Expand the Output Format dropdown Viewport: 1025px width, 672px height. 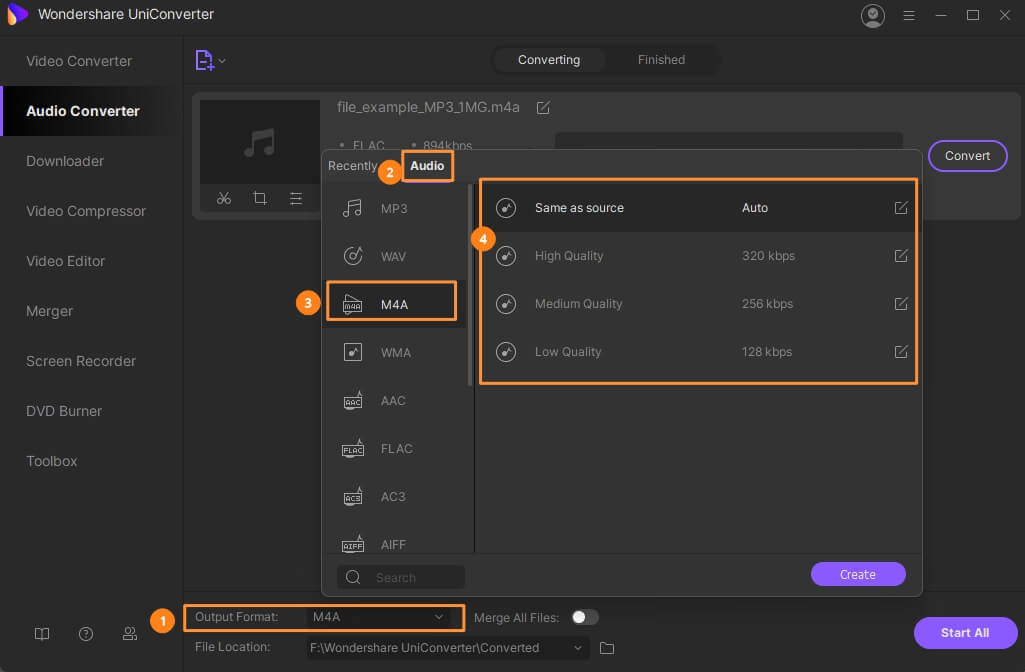coord(438,617)
